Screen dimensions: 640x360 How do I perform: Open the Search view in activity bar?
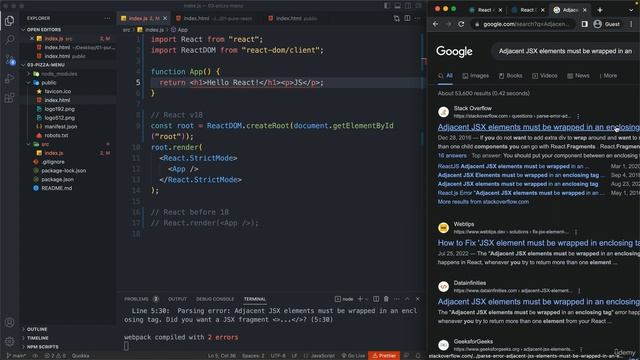tap(9, 40)
